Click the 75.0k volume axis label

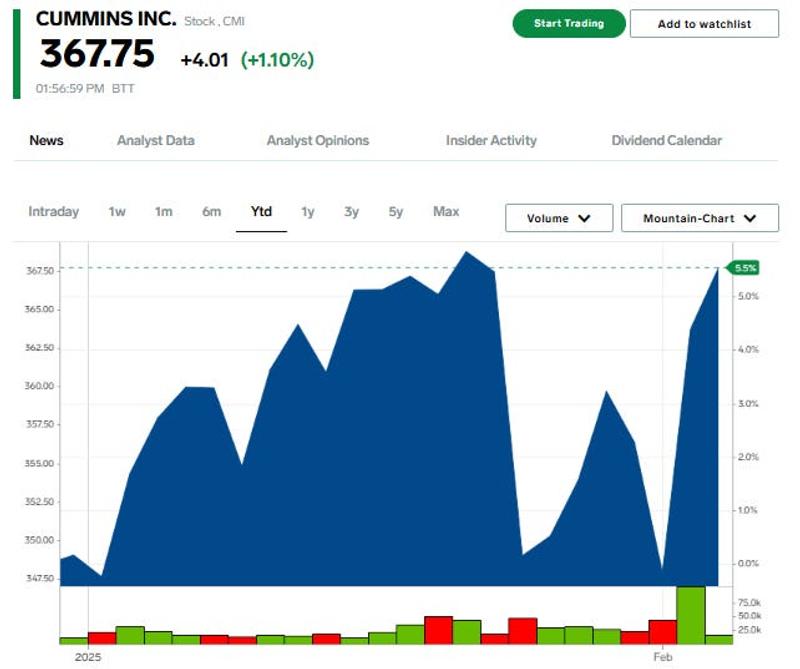749,603
